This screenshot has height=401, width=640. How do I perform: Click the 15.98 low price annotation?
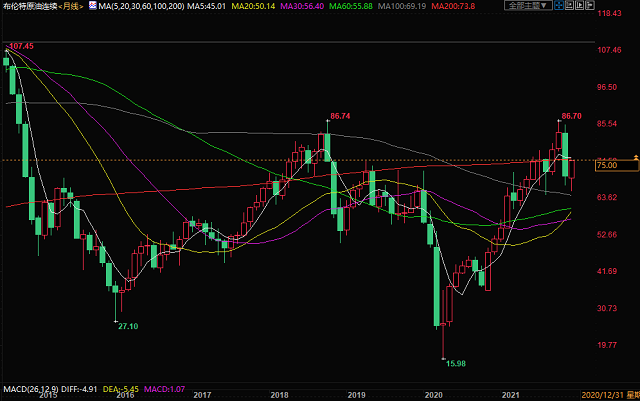click(x=455, y=363)
